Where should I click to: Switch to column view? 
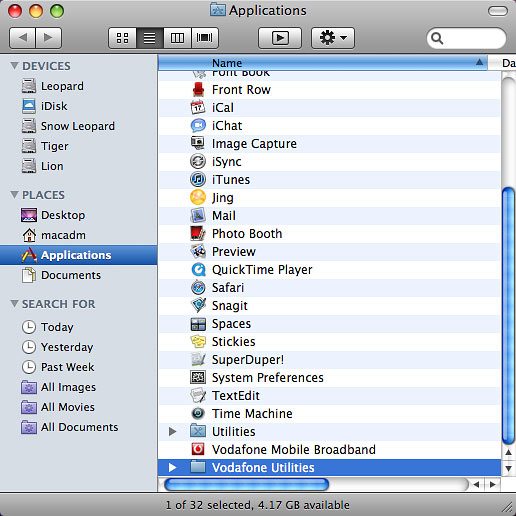click(x=177, y=38)
